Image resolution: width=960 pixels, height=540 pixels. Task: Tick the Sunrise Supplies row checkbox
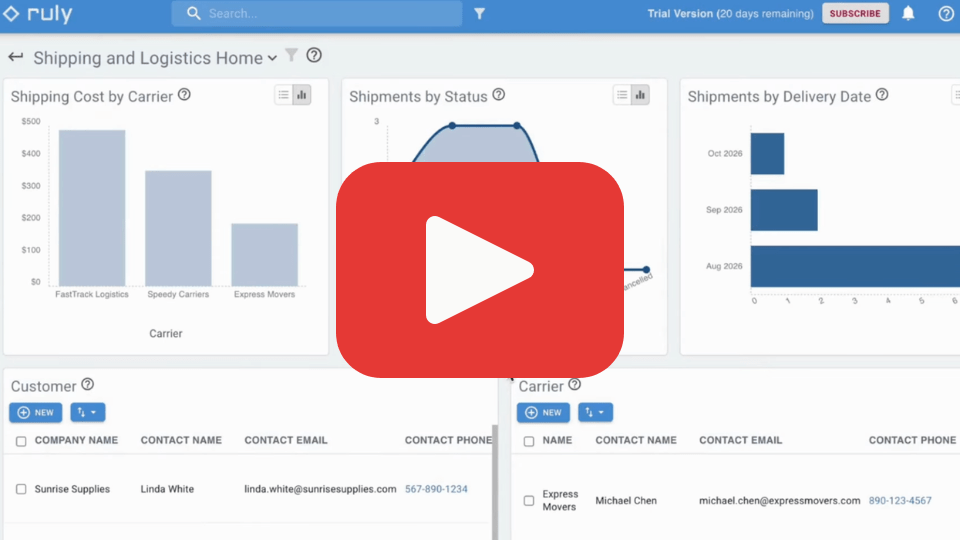tap(21, 489)
